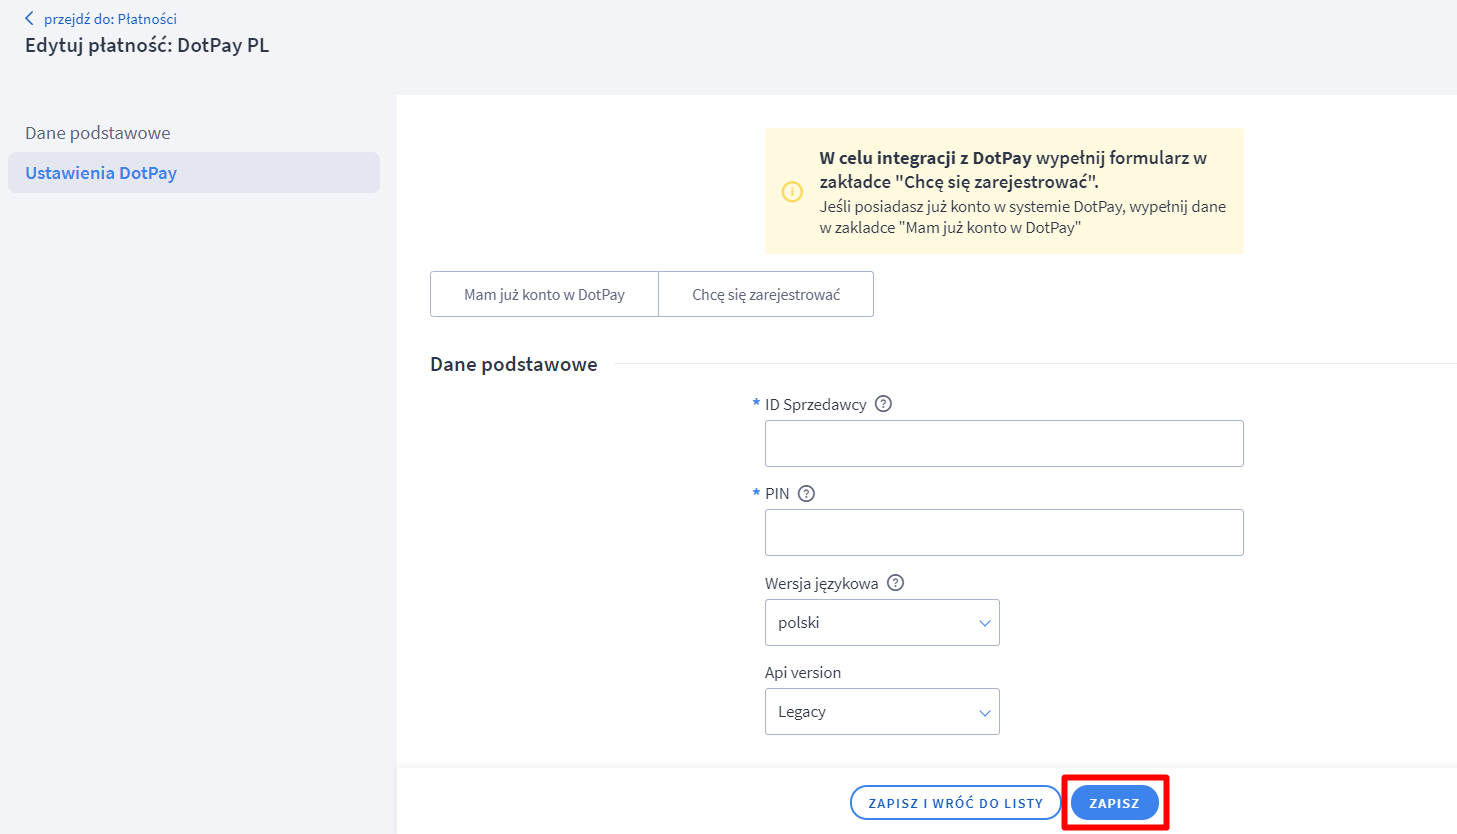
Task: Click the Api version label
Action: (x=803, y=672)
